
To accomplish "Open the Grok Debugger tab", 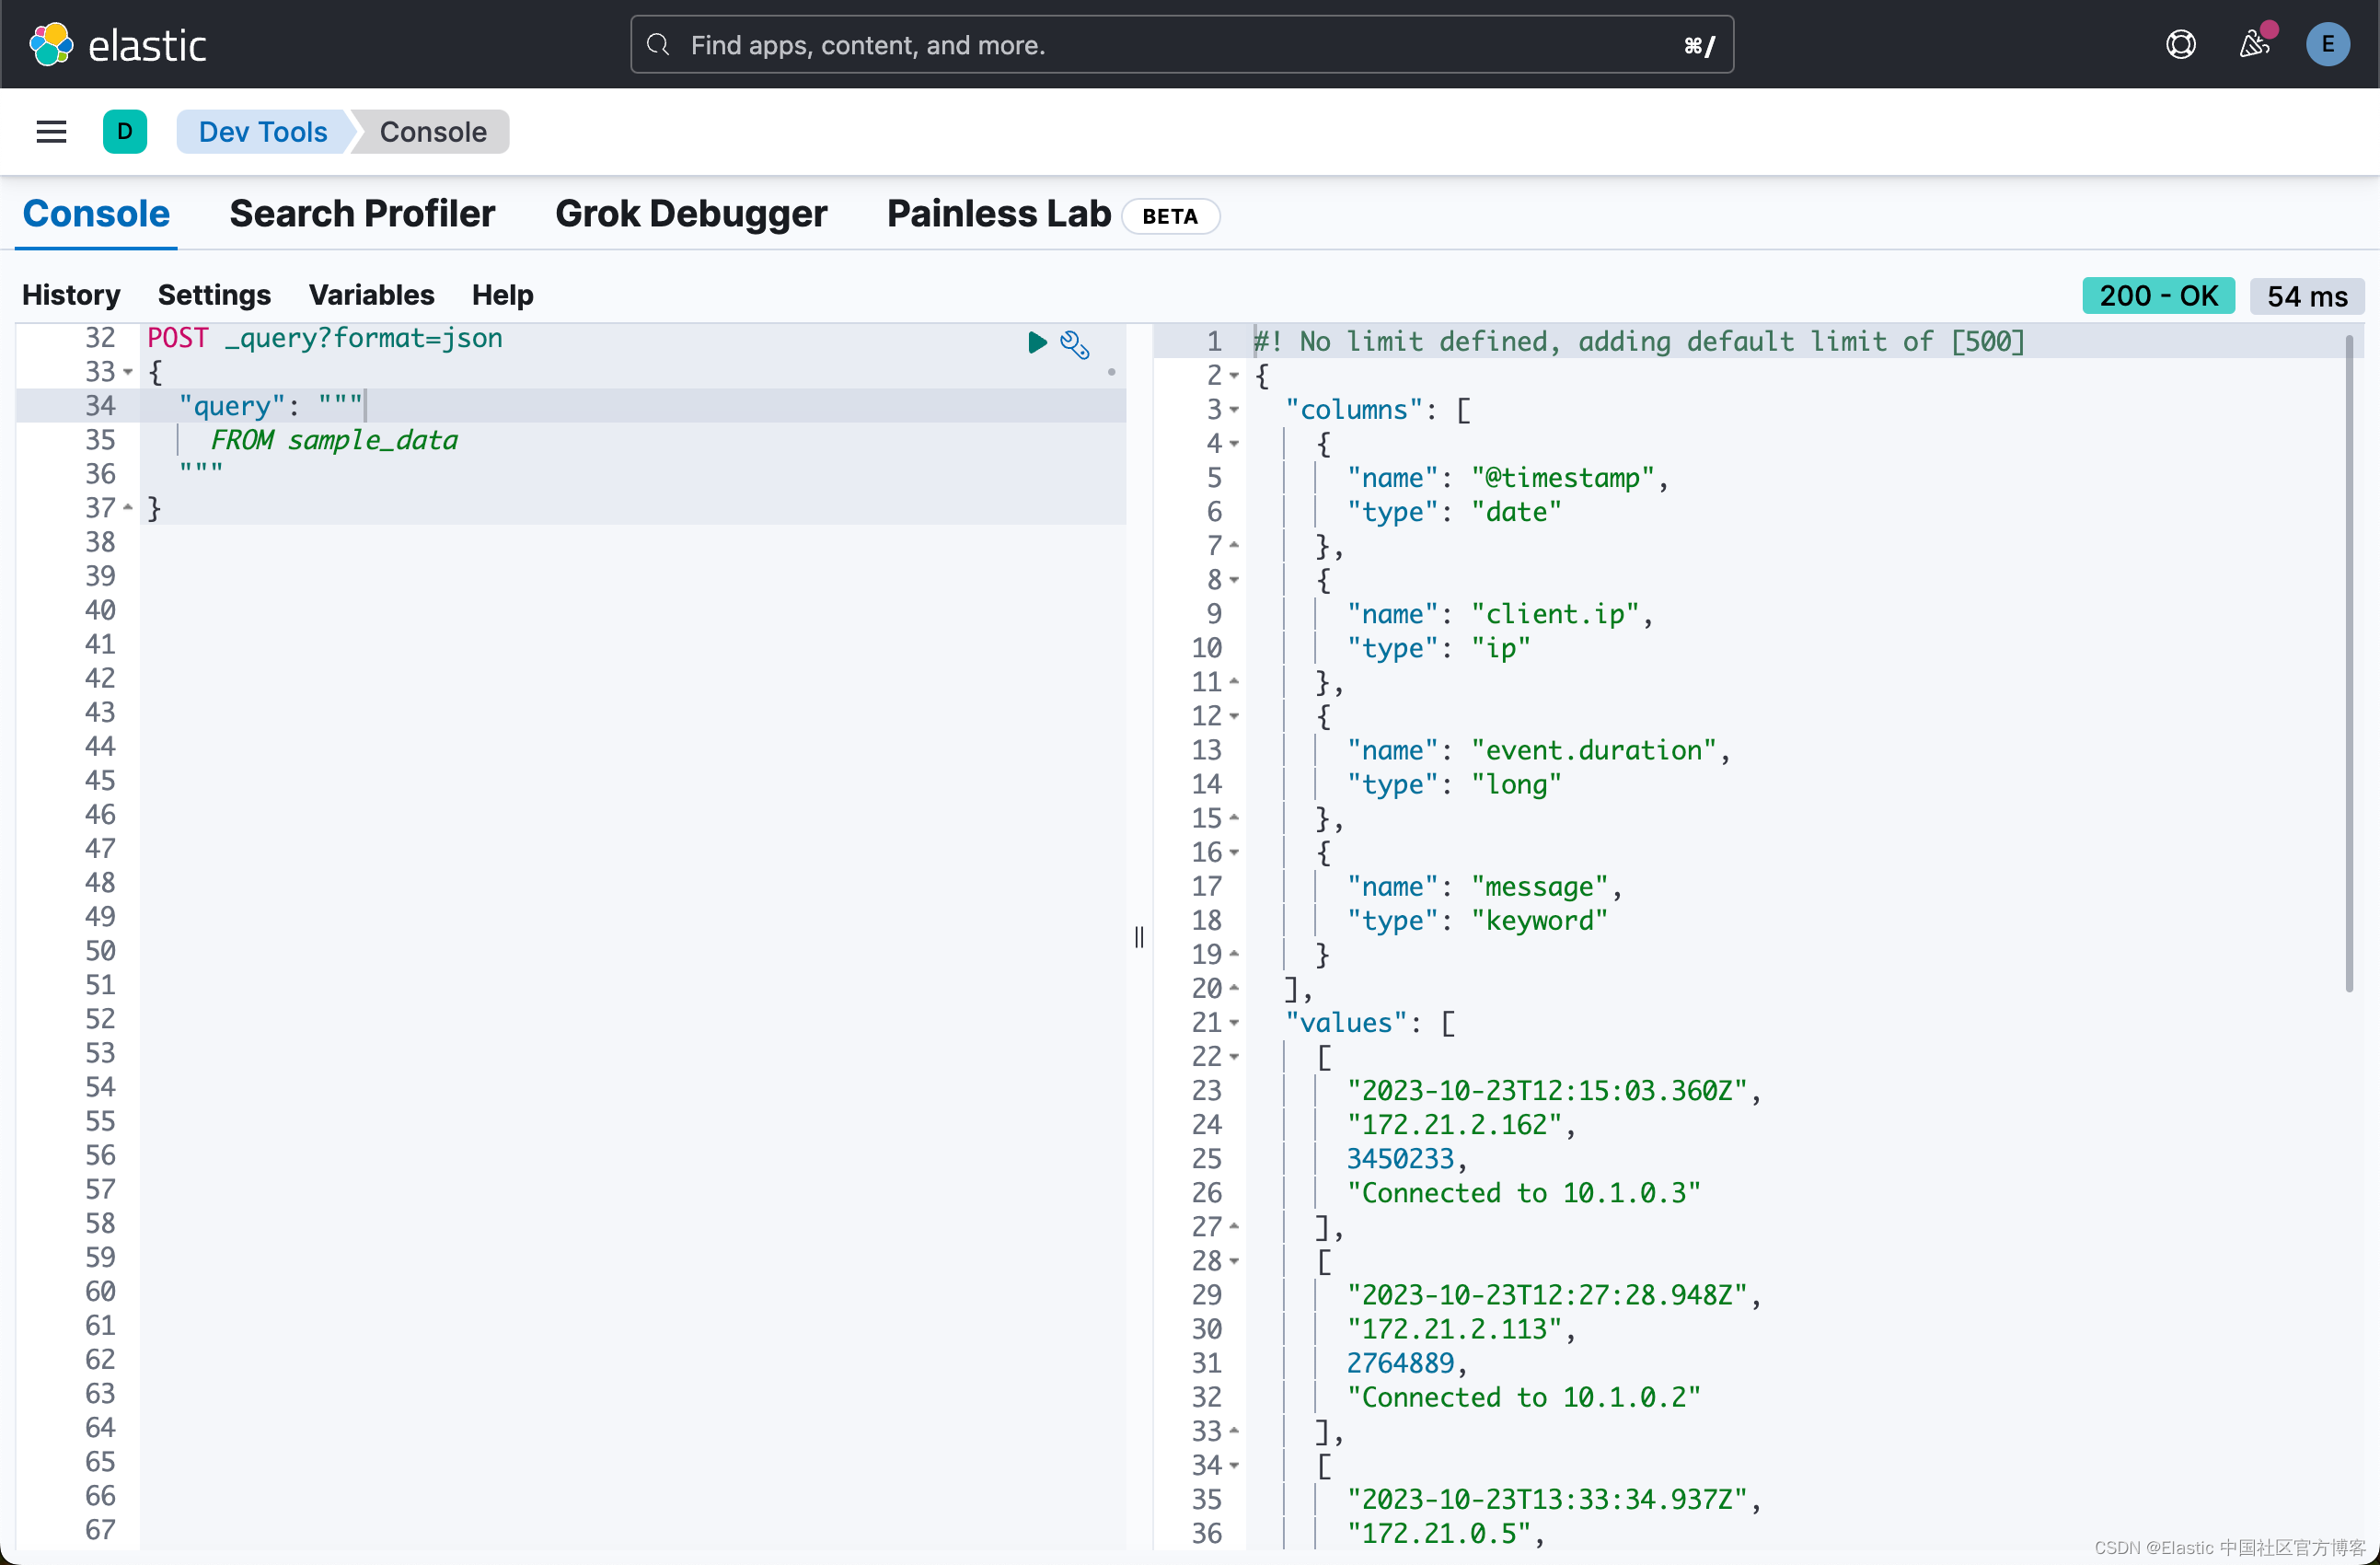I will tap(691, 213).
